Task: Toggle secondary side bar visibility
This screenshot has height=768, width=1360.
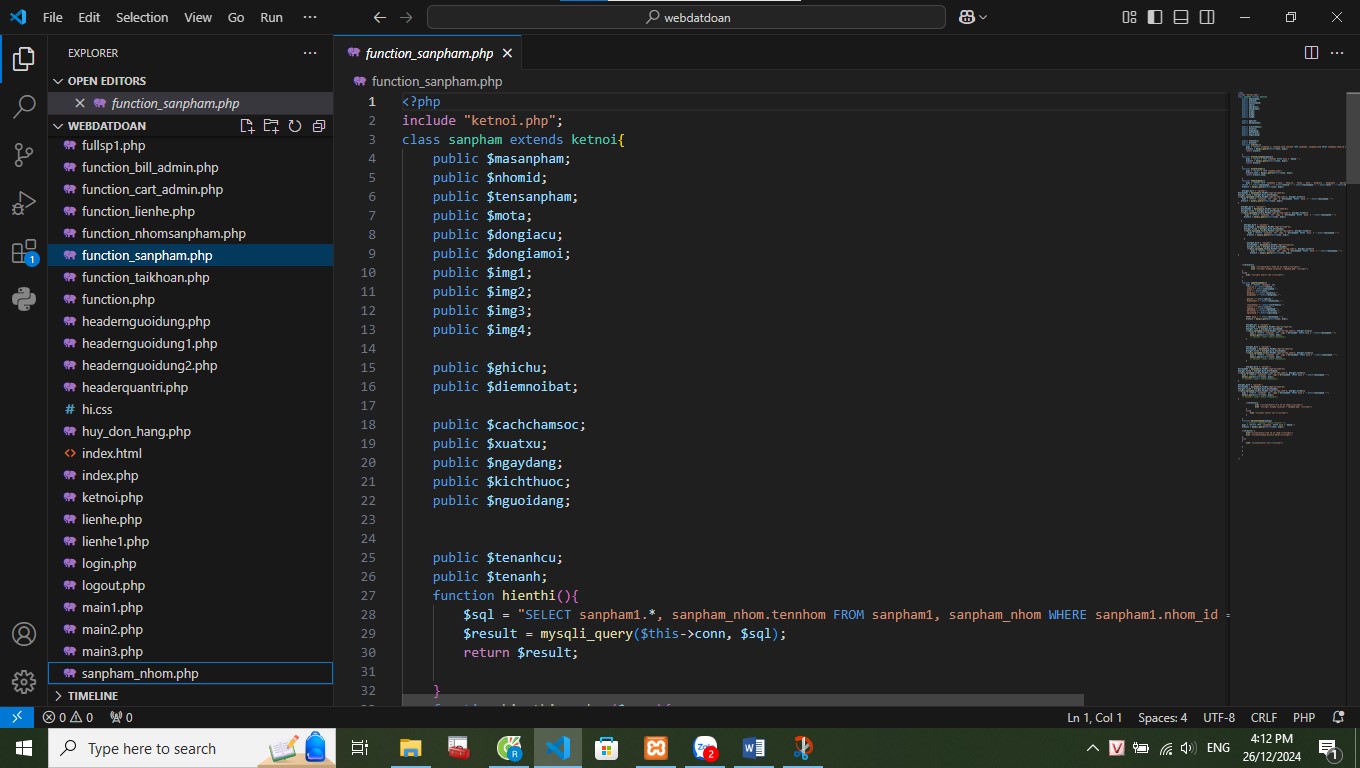Action: (x=1207, y=17)
